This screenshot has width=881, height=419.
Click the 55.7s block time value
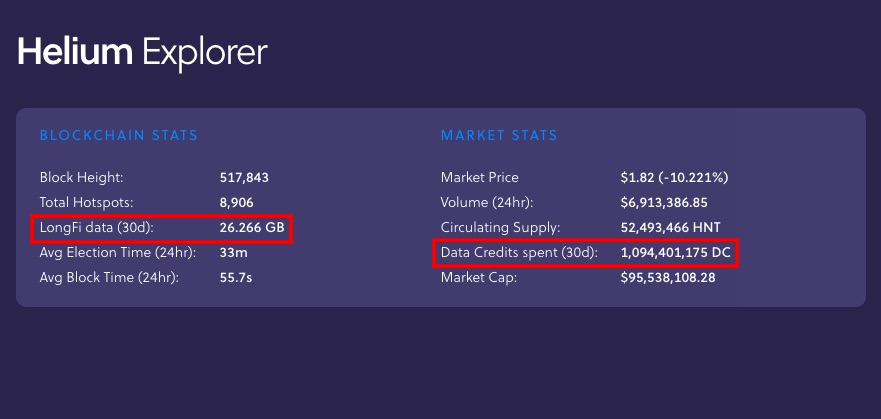[236, 277]
